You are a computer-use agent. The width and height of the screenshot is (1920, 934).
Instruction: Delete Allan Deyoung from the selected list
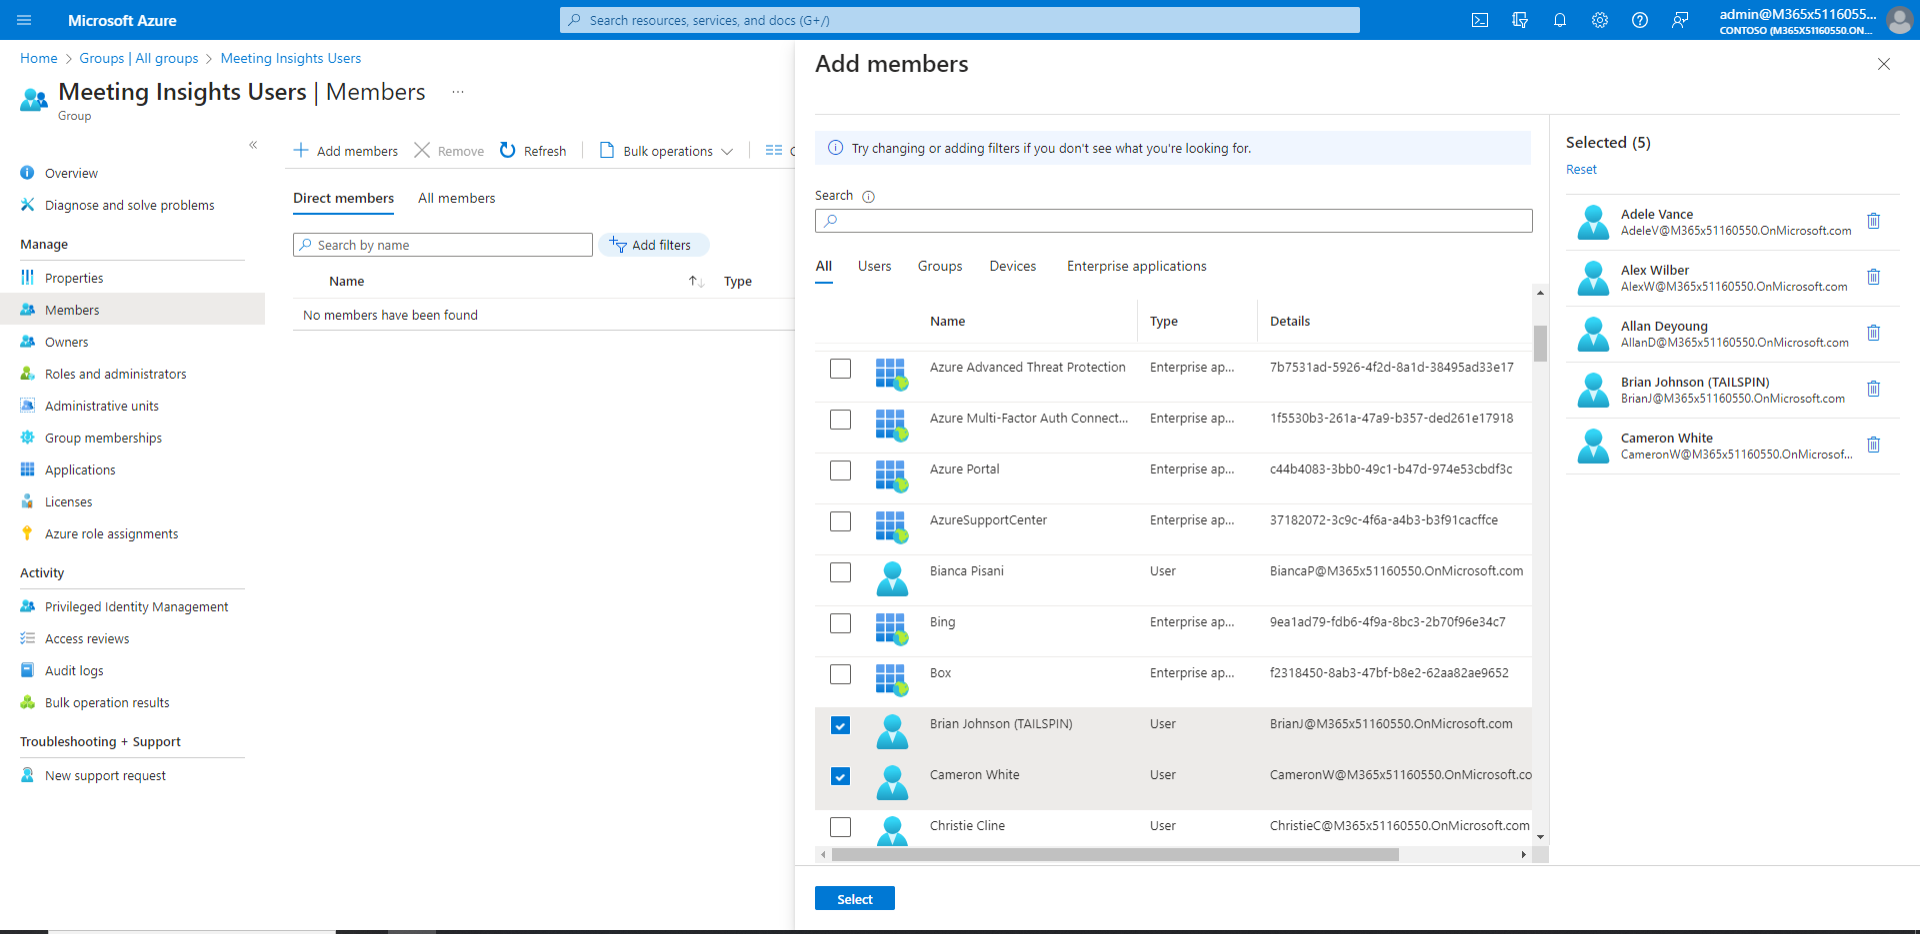point(1874,333)
